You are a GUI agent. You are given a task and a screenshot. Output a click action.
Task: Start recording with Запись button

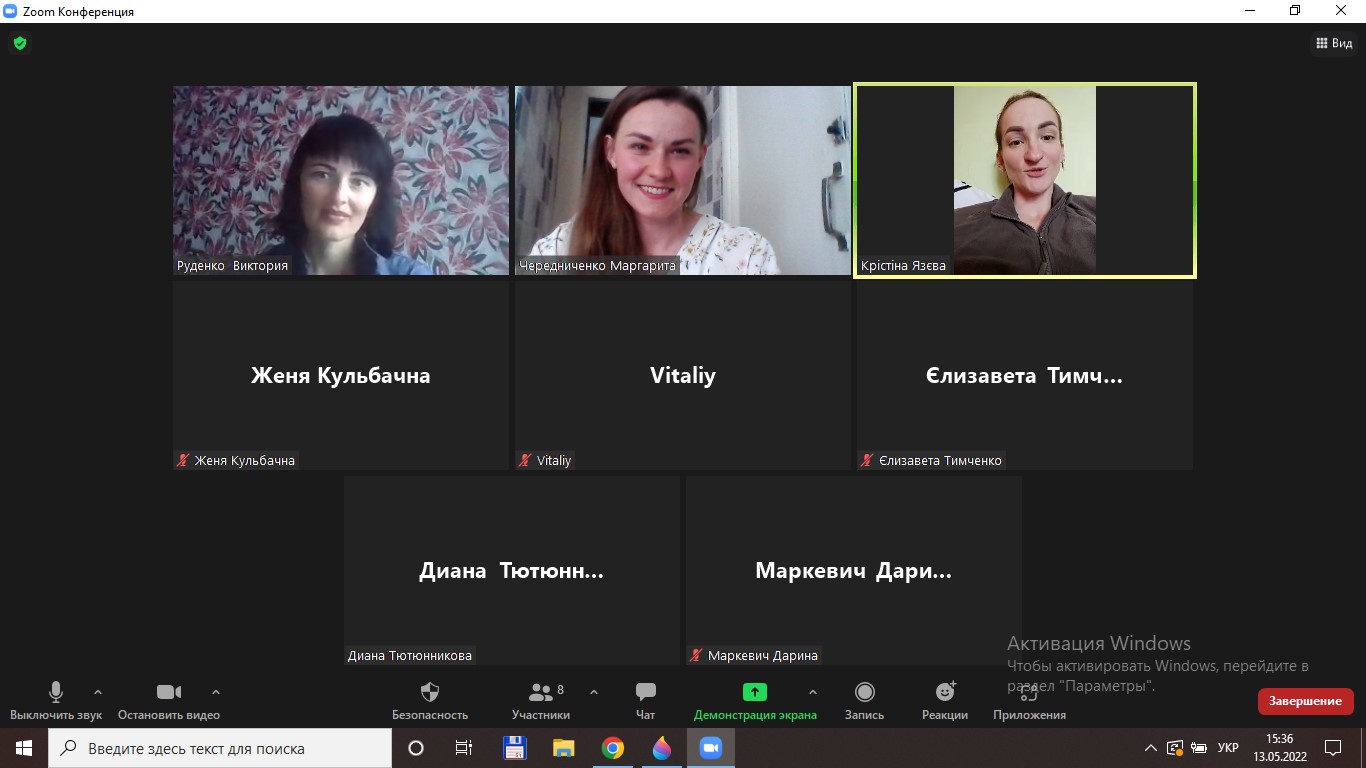tap(865, 701)
